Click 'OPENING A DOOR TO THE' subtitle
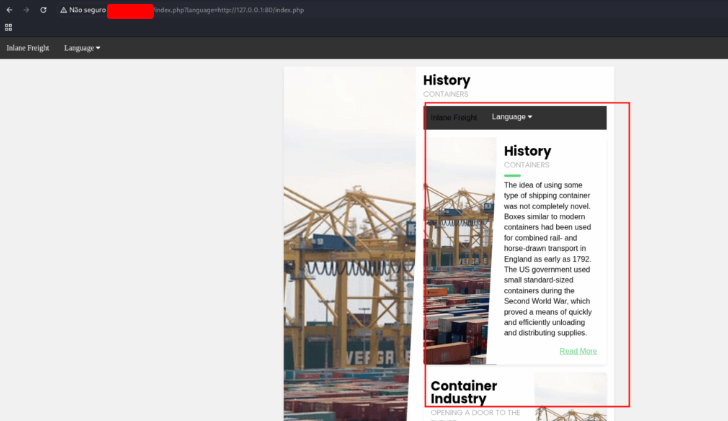Viewport: 728px width, 421px height. point(476,412)
